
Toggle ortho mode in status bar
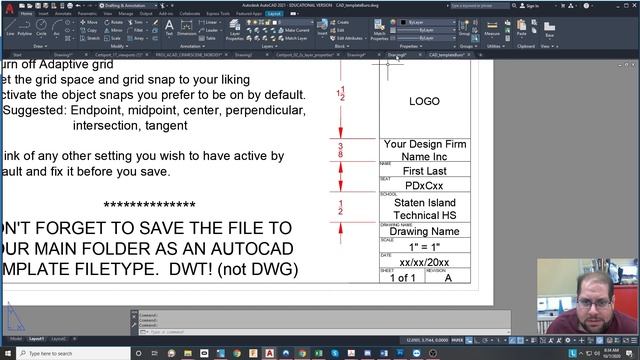pyautogui.click(x=477, y=340)
